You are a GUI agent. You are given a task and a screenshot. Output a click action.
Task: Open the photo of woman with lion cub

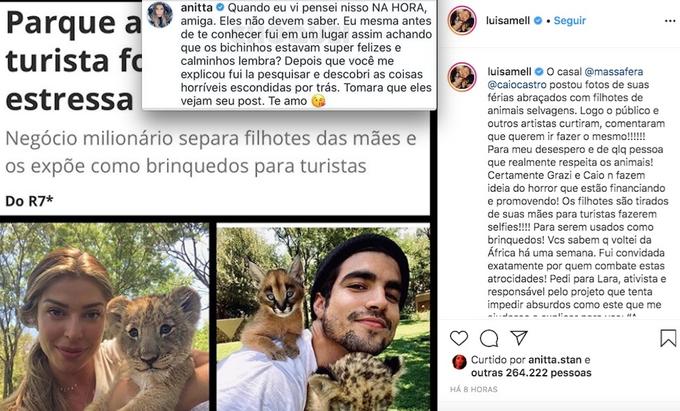104,317
